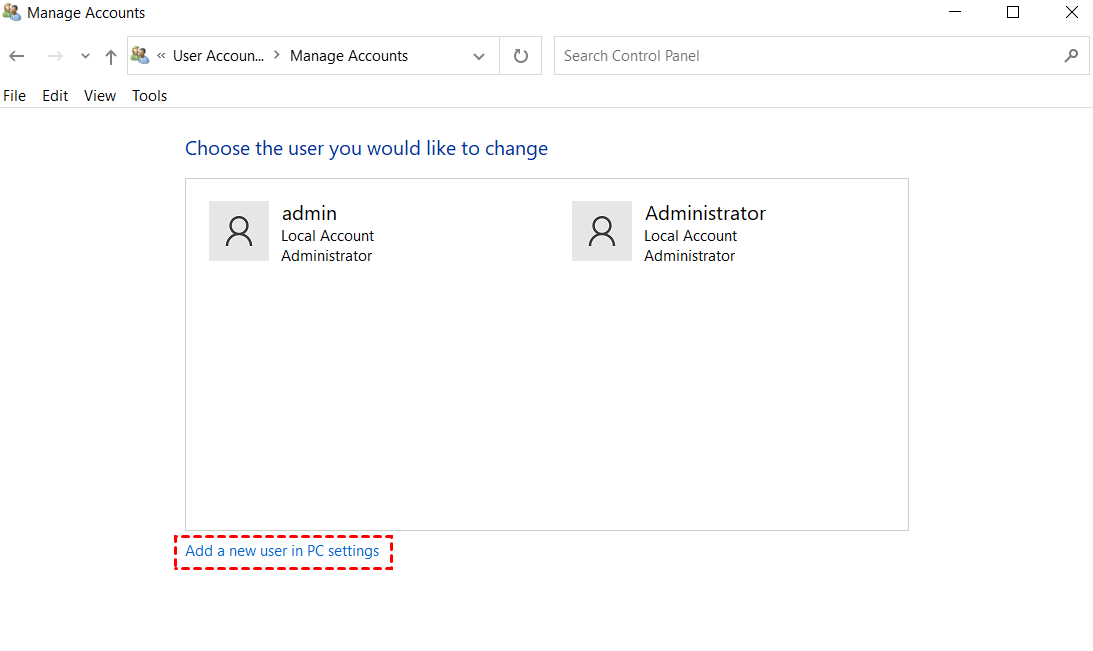Open the recent locations dropdown arrow
1093x651 pixels.
click(85, 56)
